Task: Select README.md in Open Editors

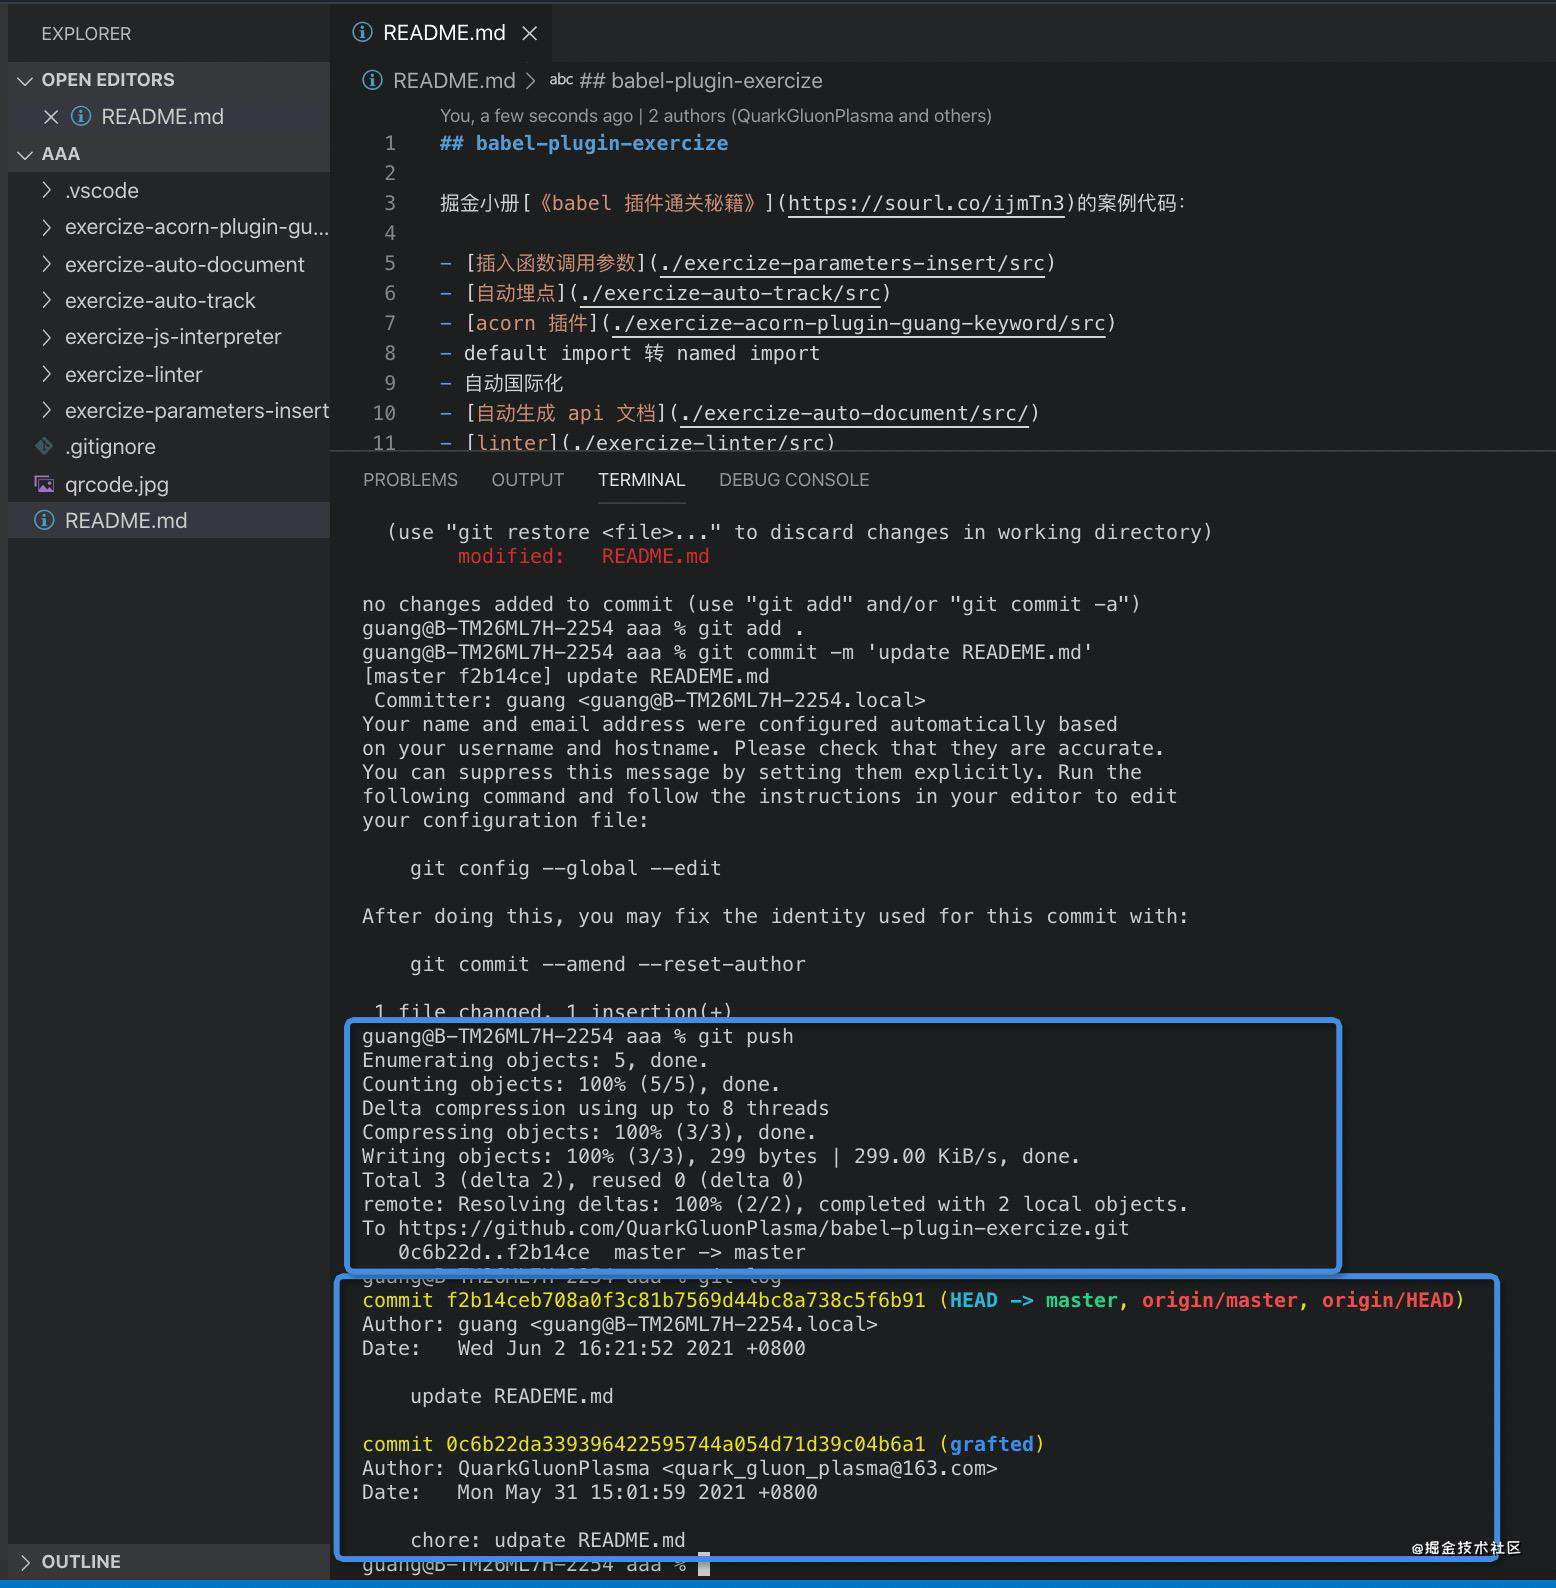Action: click(162, 117)
